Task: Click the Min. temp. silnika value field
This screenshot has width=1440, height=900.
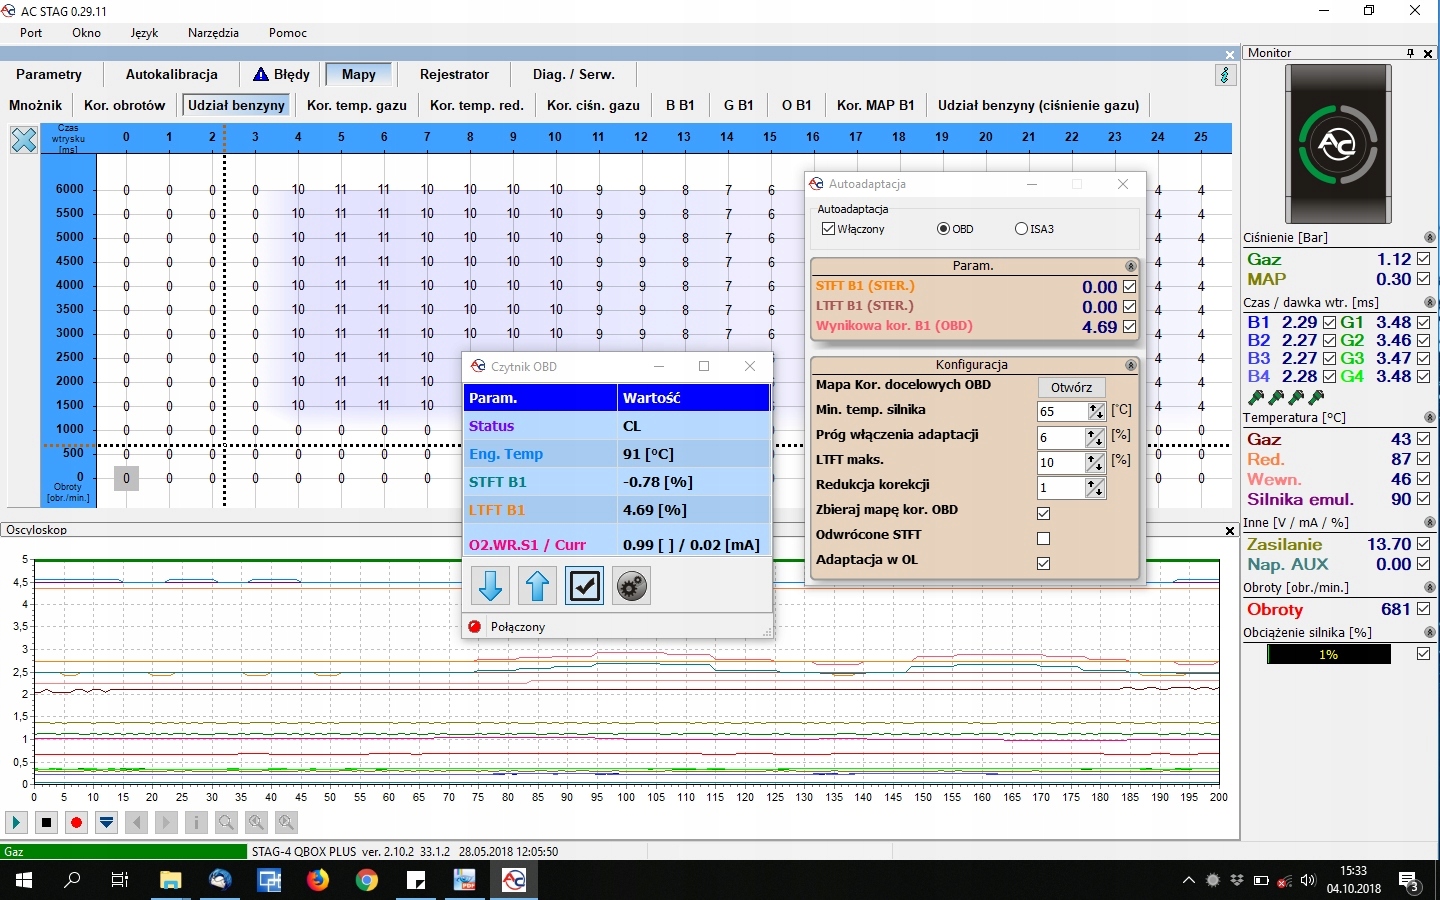Action: pos(1062,412)
